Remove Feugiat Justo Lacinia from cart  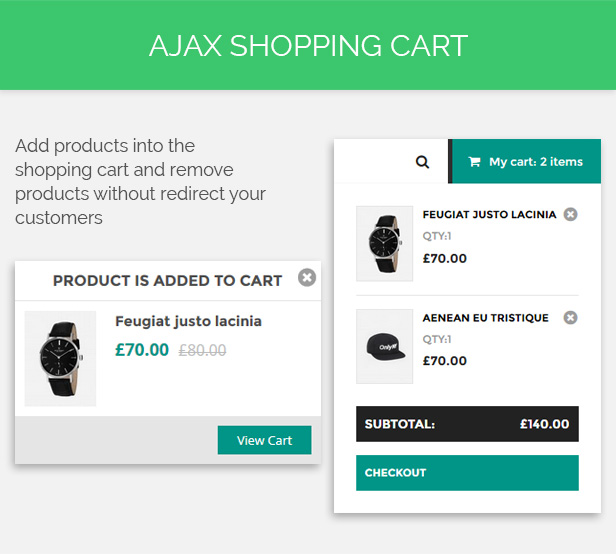click(x=570, y=214)
